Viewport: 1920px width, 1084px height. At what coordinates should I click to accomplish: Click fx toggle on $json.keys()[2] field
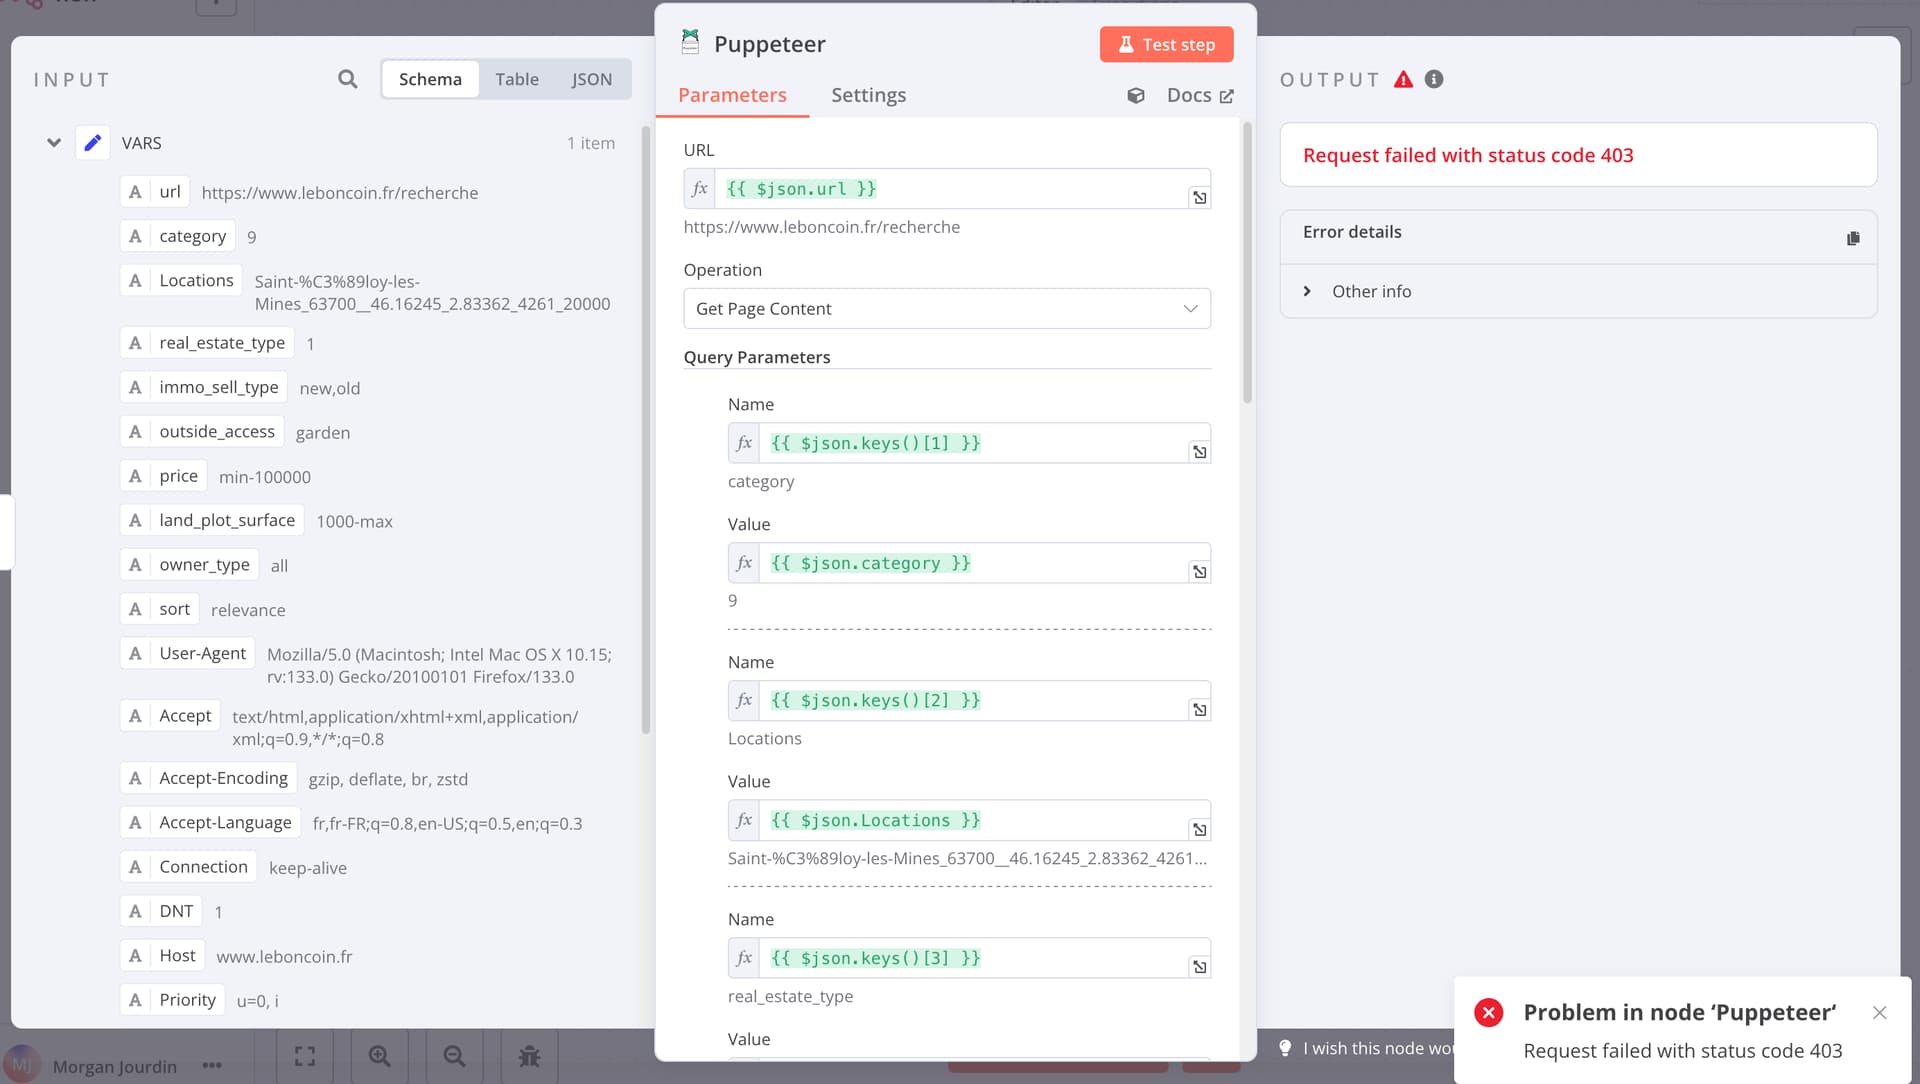(743, 700)
